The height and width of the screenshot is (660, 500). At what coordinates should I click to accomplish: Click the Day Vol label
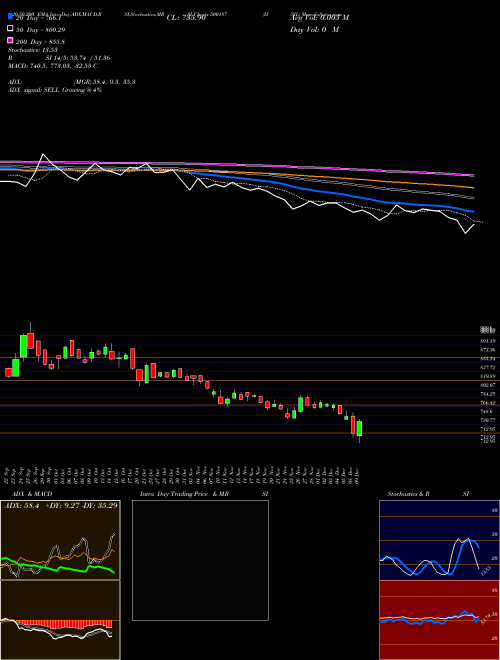click(314, 29)
